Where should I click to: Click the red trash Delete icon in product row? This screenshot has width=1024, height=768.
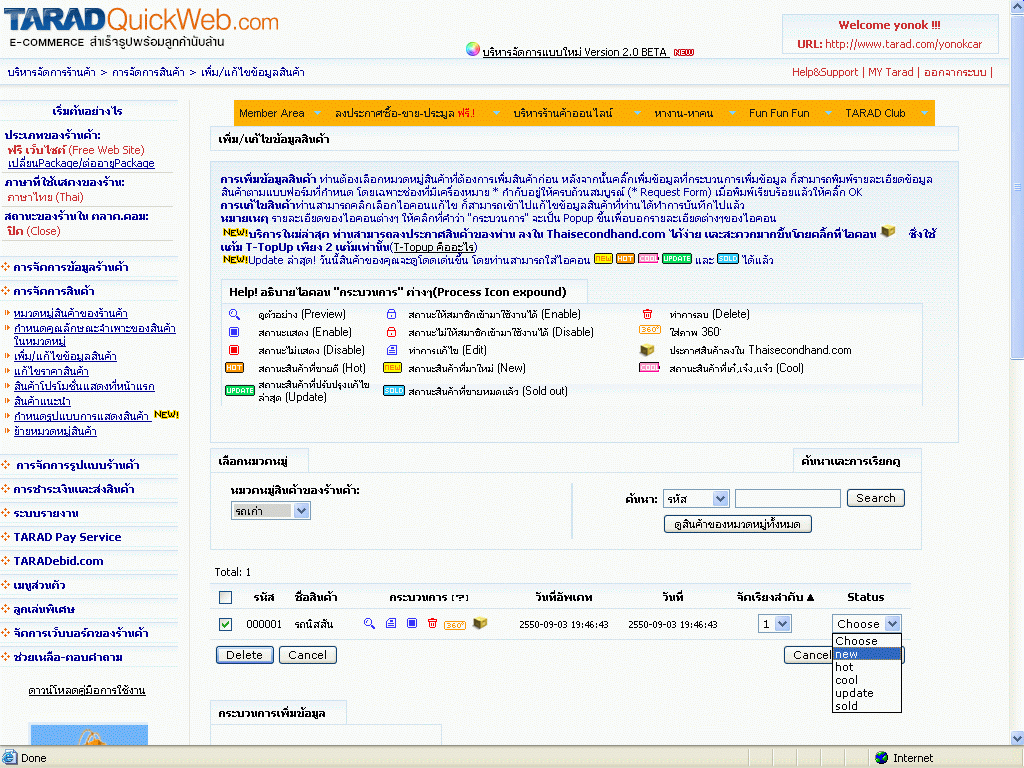(432, 623)
